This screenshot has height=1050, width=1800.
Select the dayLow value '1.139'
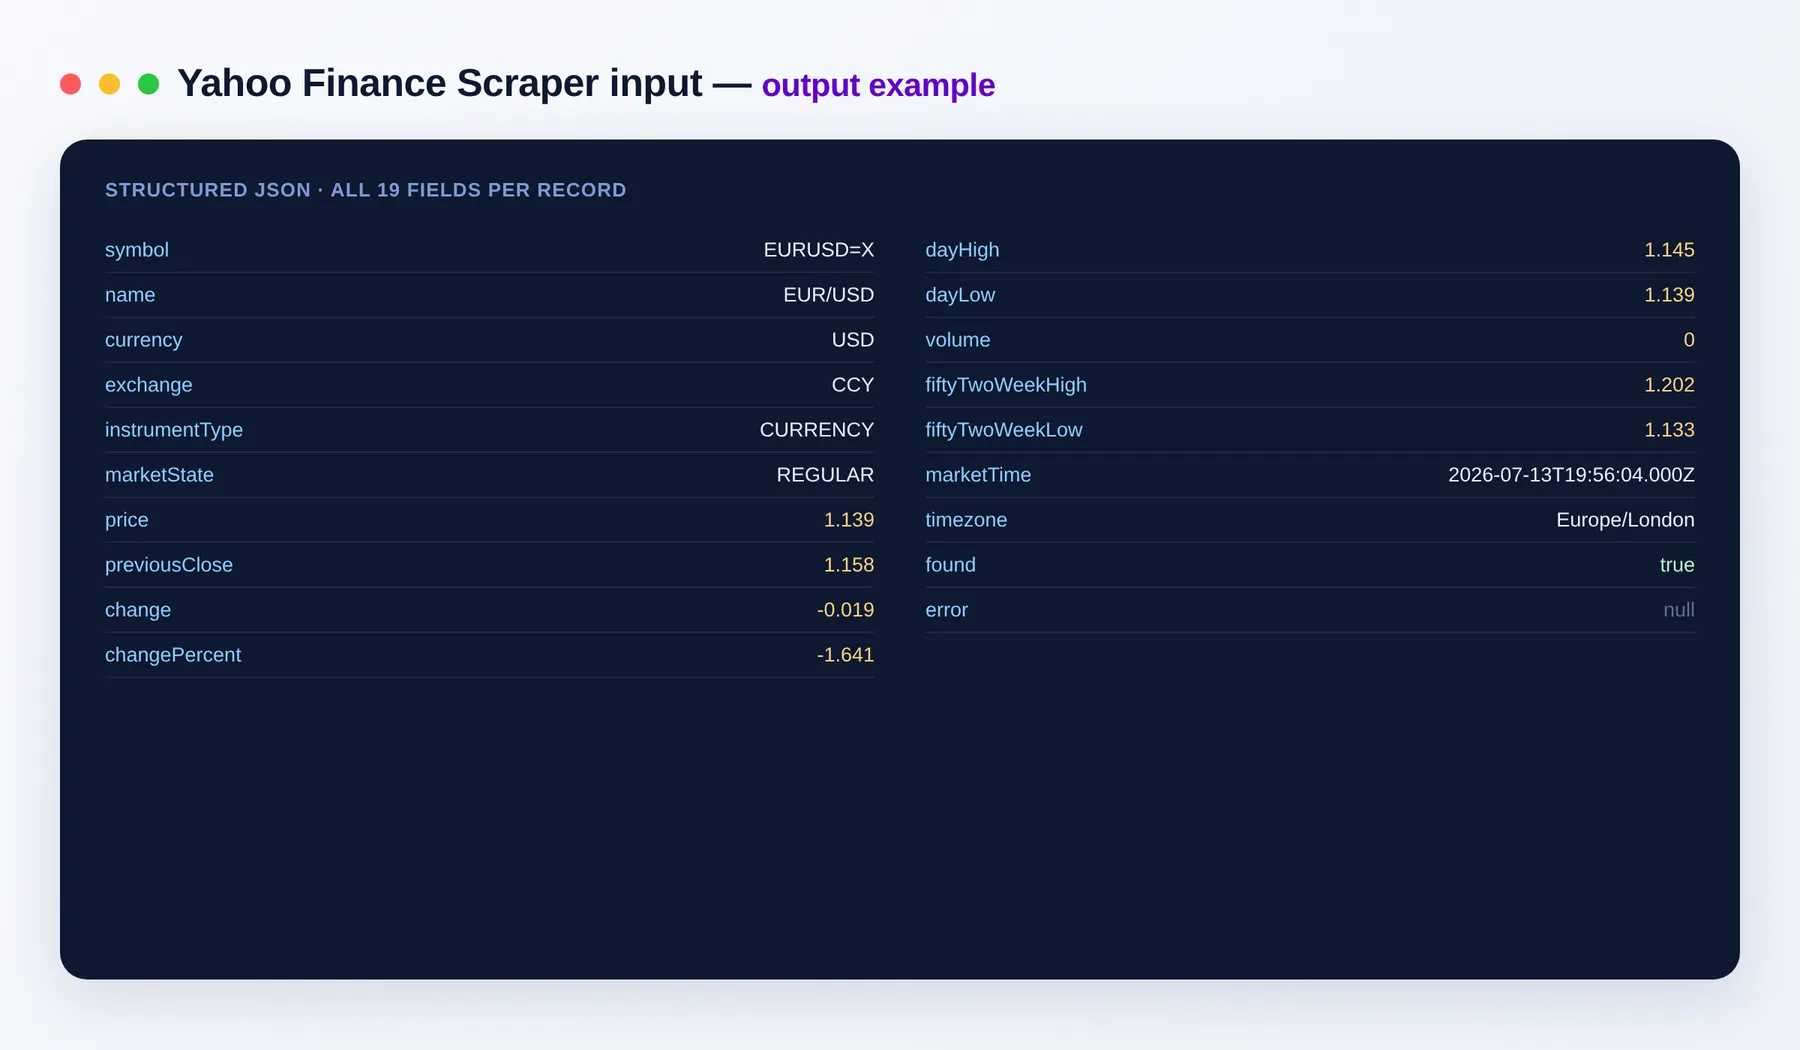1669,295
